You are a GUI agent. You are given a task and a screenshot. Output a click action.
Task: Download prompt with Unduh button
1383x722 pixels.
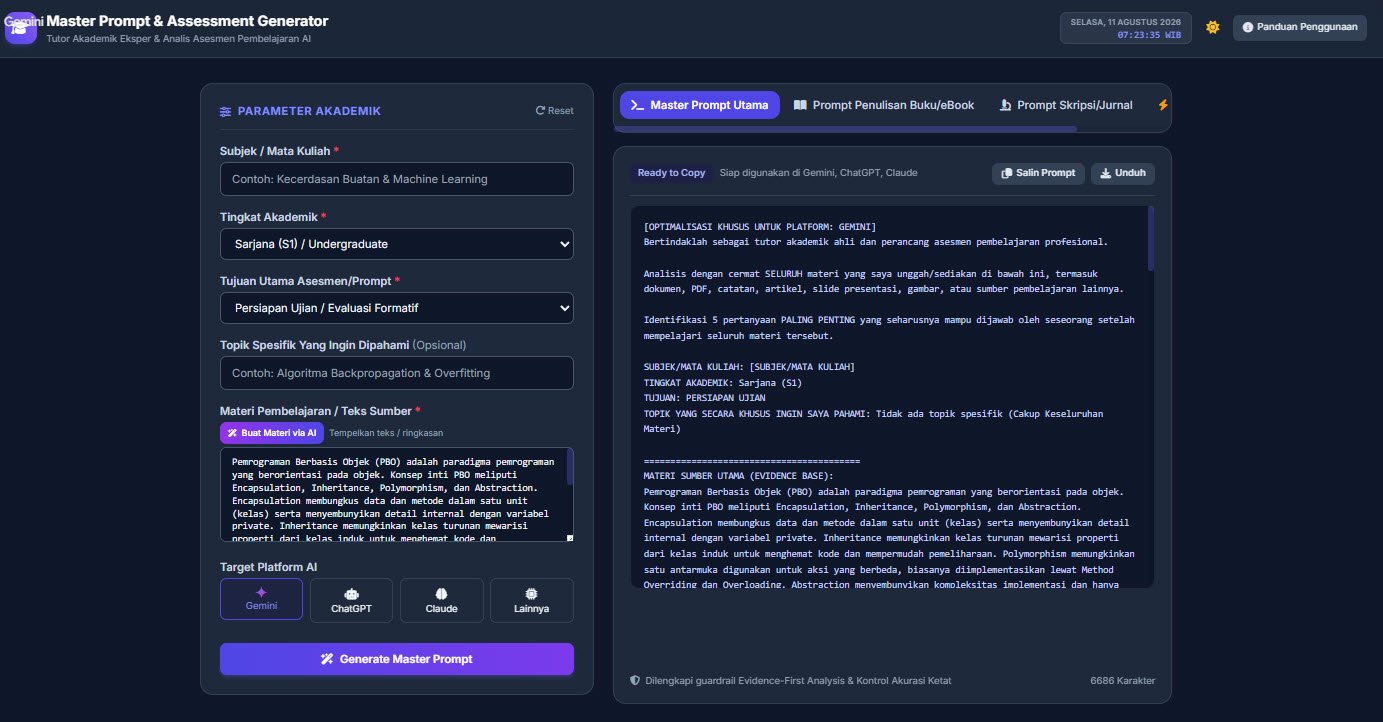(1122, 173)
